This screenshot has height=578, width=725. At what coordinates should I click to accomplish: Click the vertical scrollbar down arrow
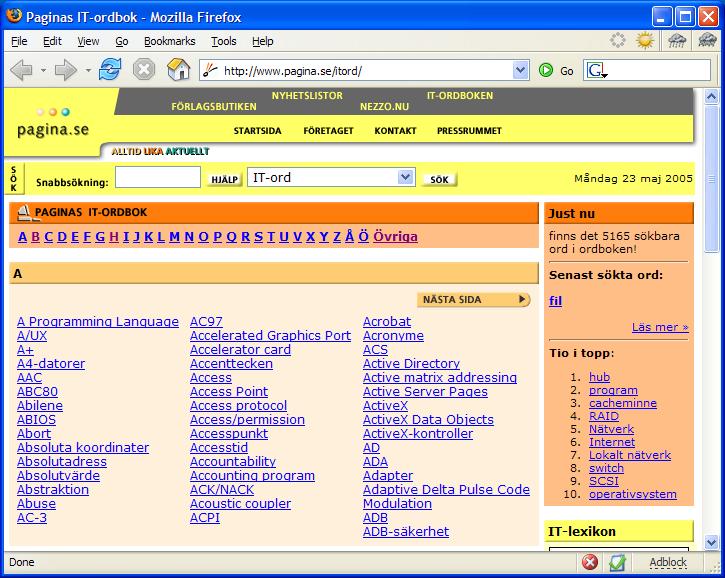tap(711, 542)
